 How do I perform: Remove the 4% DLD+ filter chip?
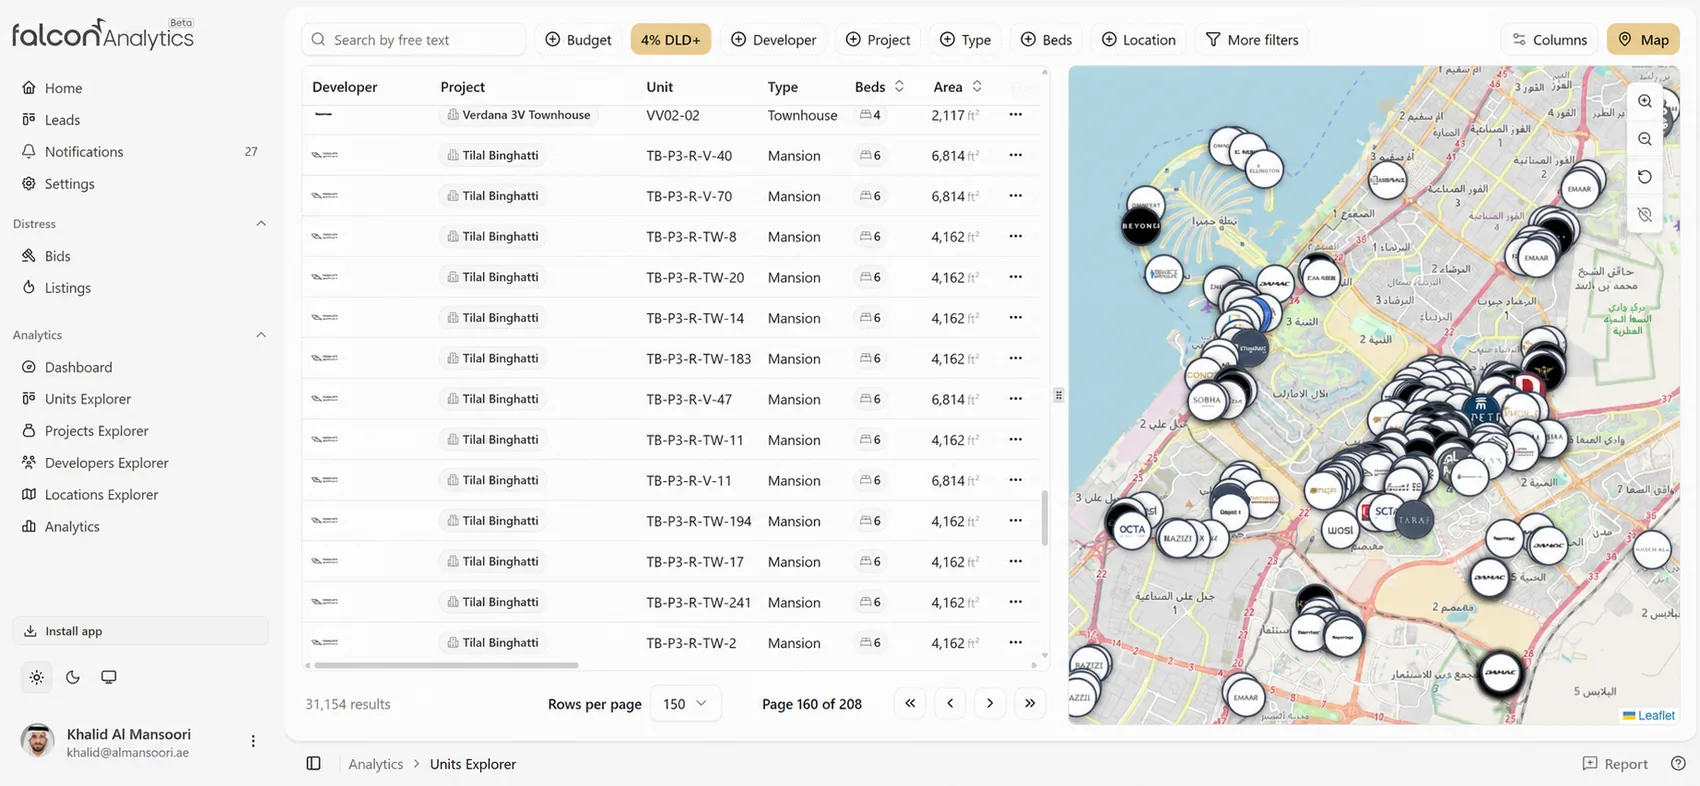pos(670,39)
